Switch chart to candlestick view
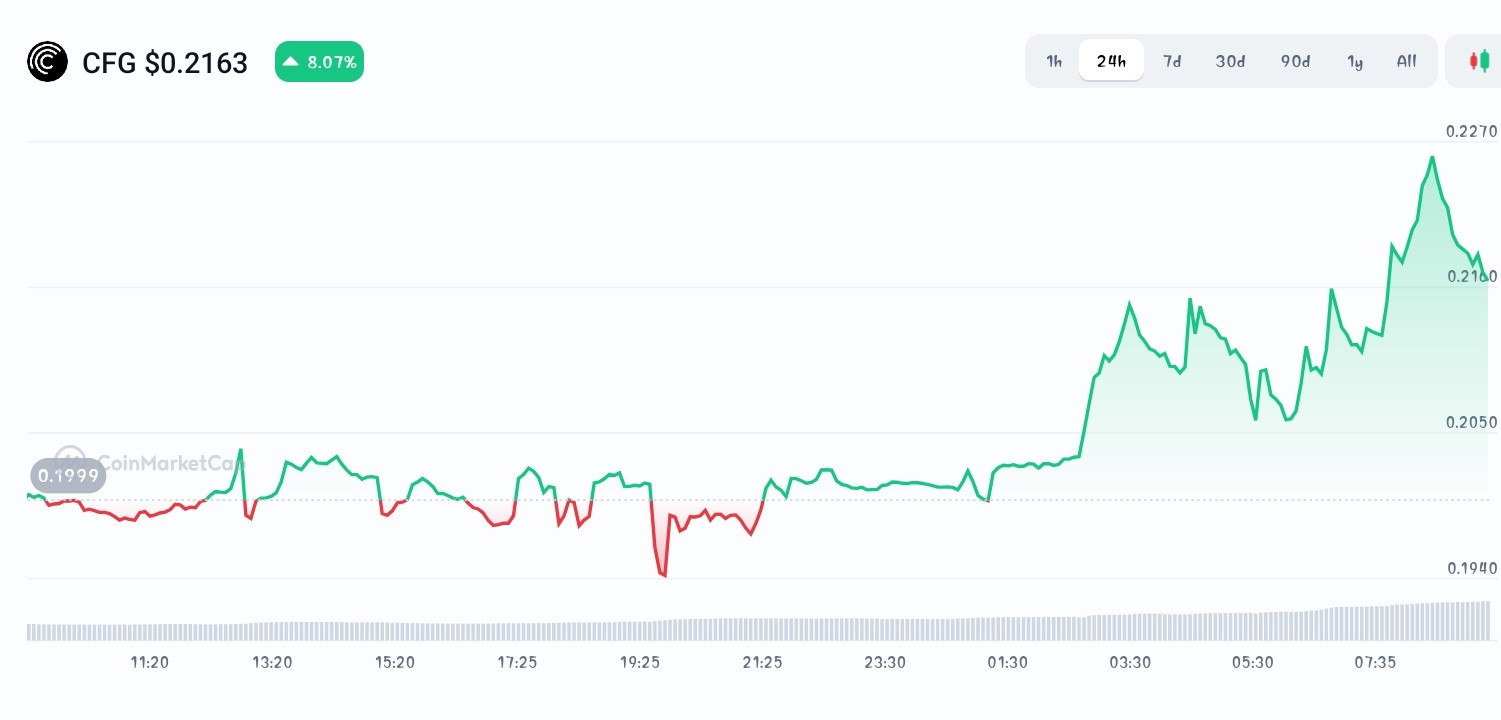Viewport: 1501px width, 720px height. click(1479, 61)
